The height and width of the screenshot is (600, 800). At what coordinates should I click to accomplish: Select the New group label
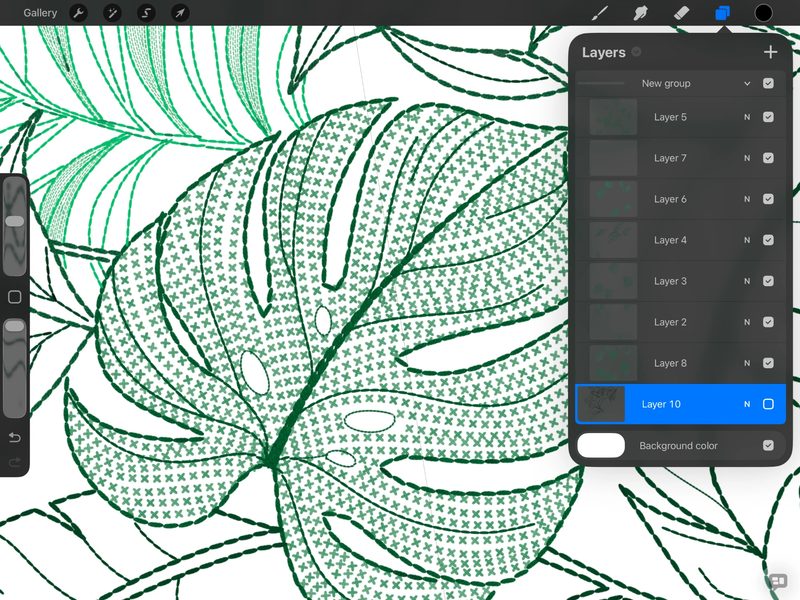coord(666,83)
